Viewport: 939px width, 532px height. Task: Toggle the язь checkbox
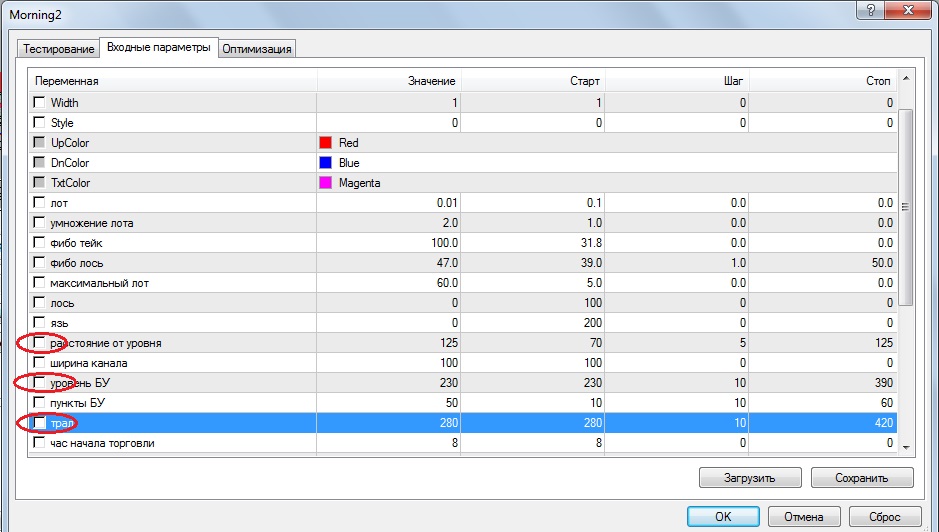coord(40,322)
